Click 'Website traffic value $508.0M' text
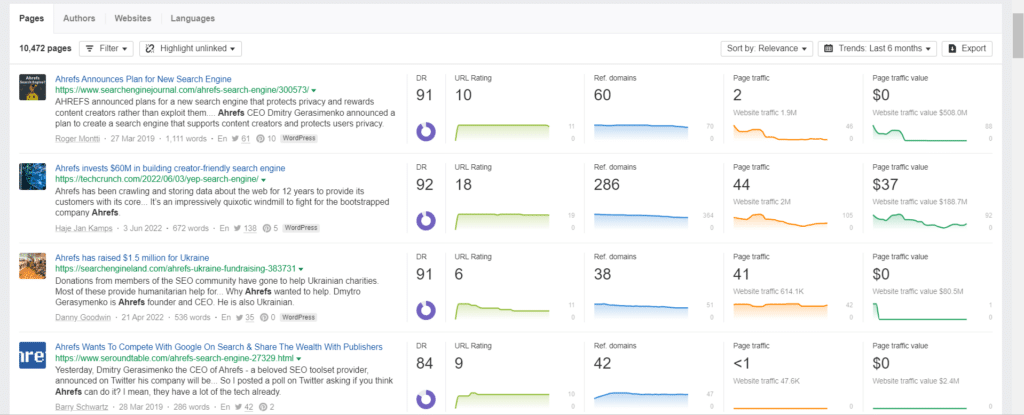 [x=920, y=112]
